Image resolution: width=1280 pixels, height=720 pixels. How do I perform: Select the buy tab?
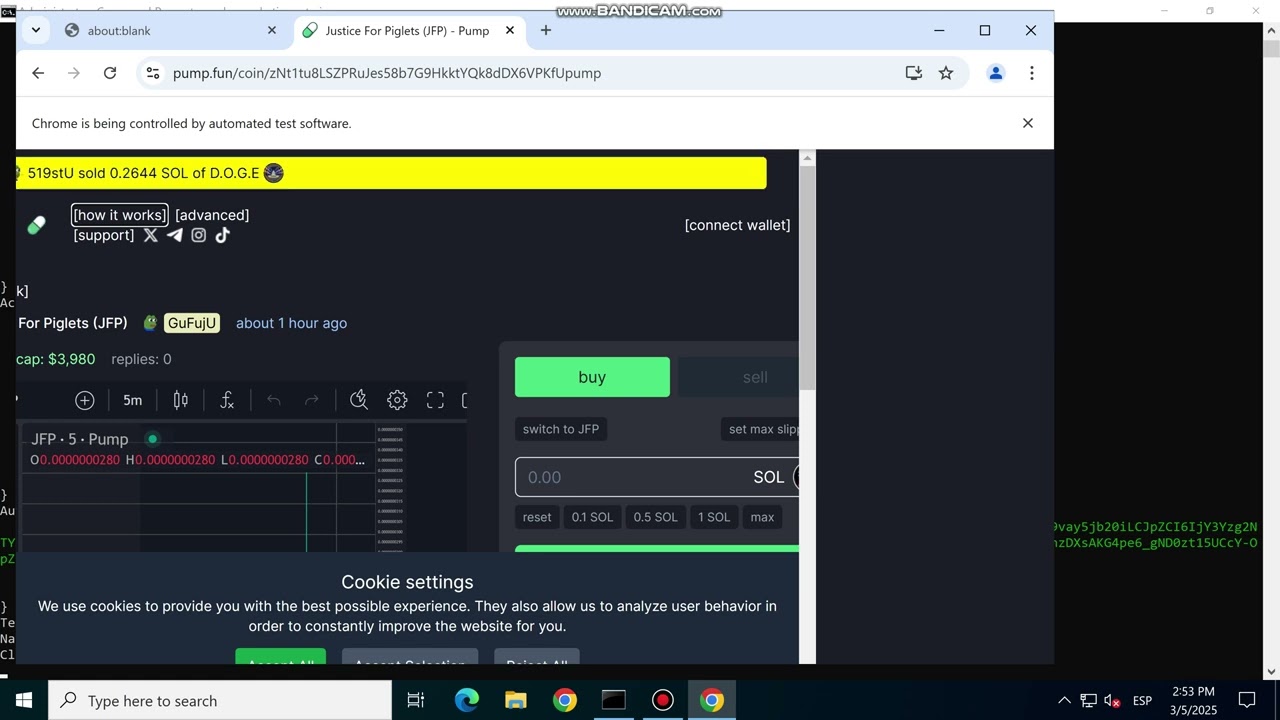(592, 377)
